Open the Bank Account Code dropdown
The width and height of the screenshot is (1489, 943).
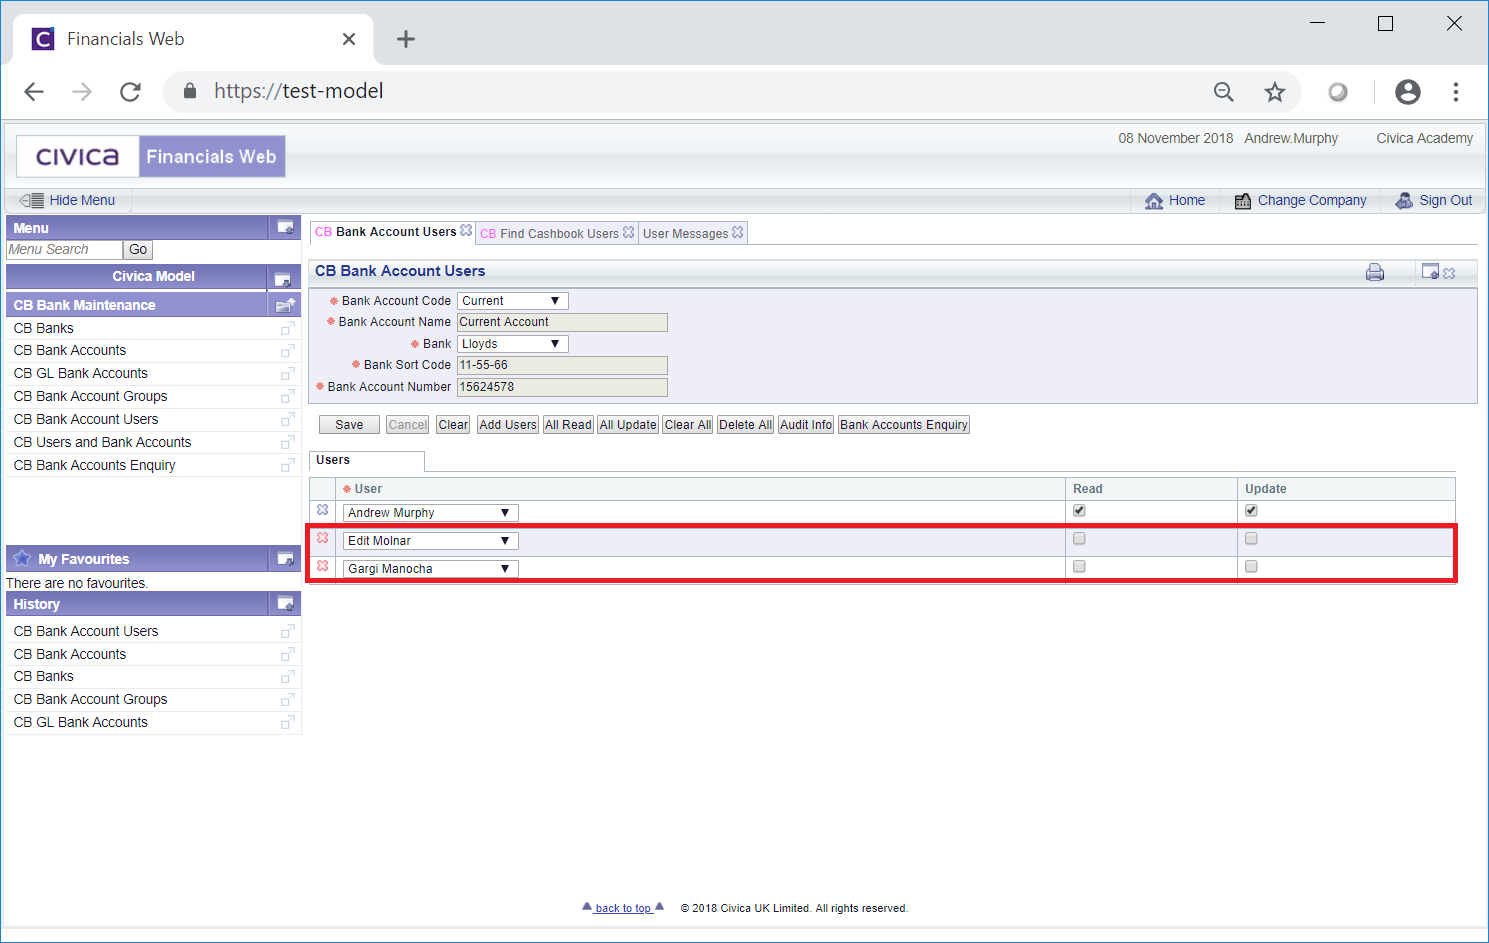(x=513, y=301)
